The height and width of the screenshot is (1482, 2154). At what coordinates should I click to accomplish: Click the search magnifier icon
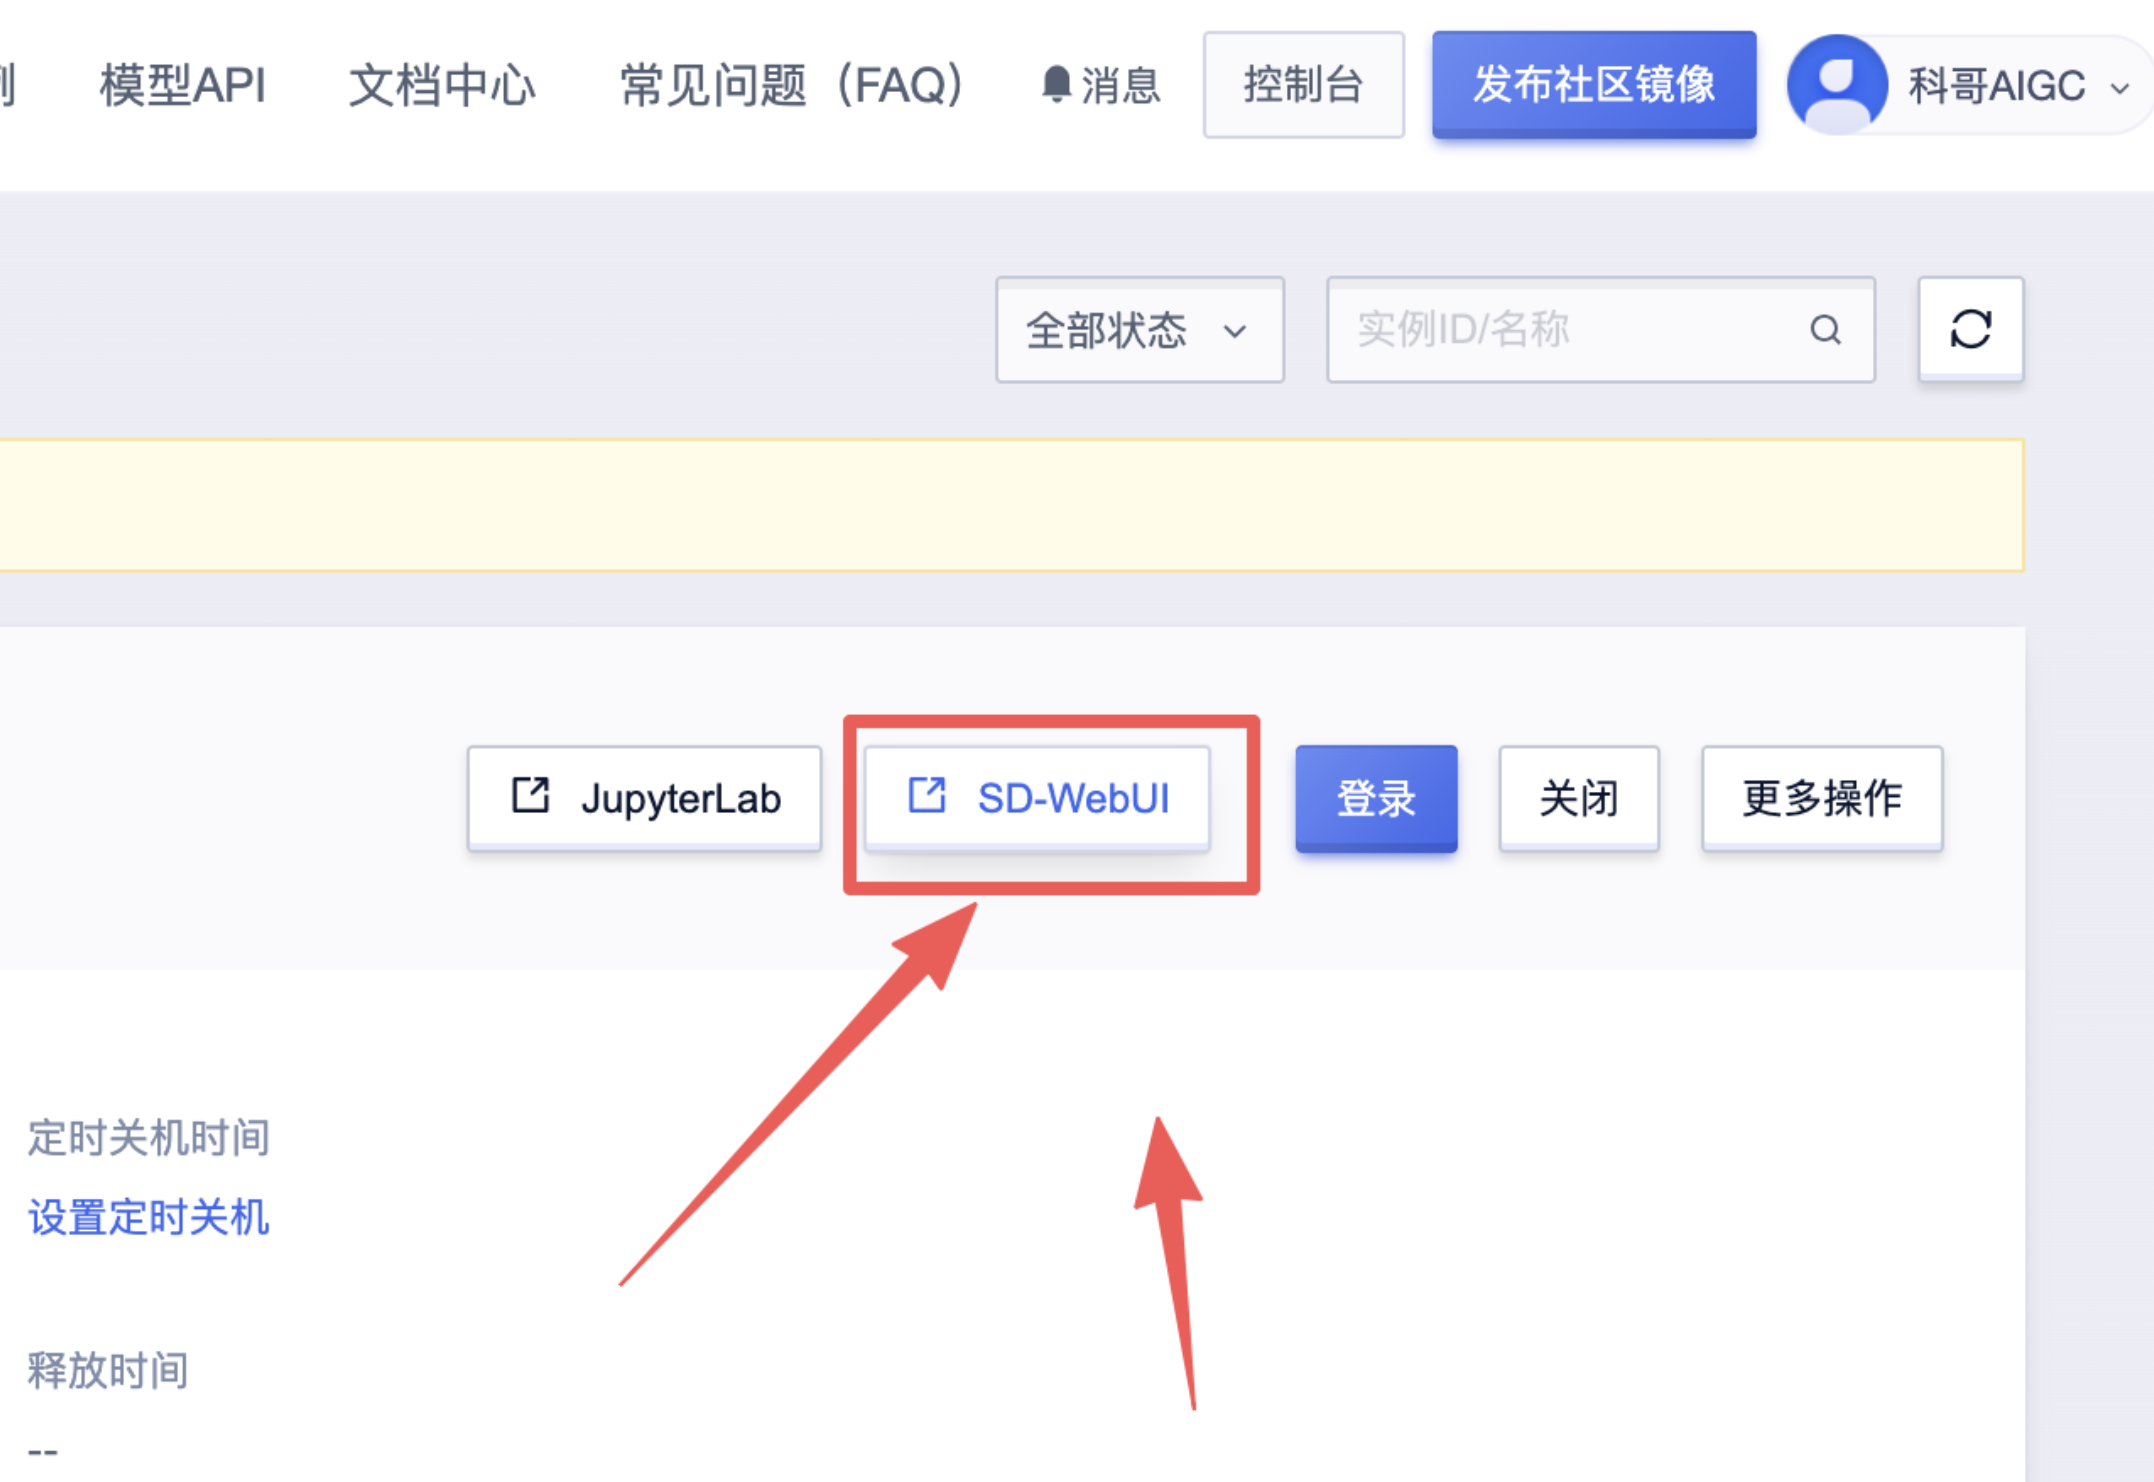pyautogui.click(x=1825, y=330)
